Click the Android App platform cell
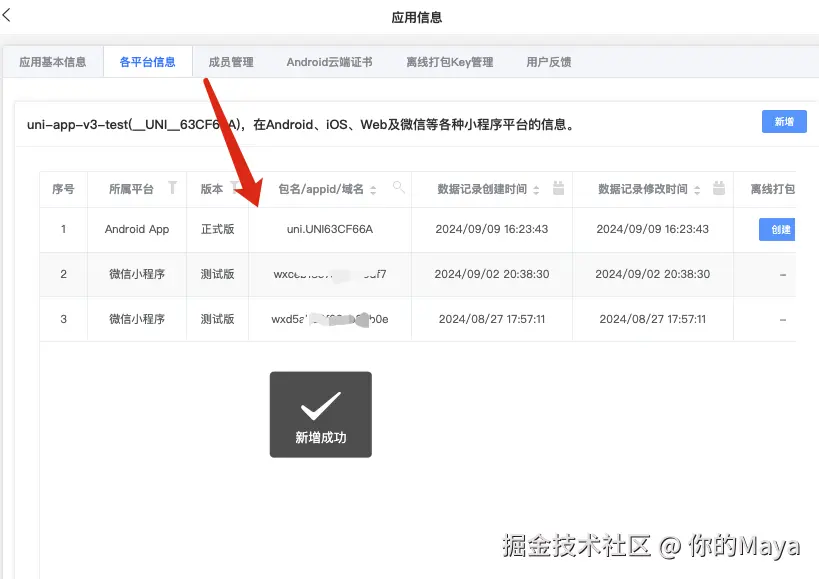Viewport: 819px width, 579px height. [x=137, y=229]
